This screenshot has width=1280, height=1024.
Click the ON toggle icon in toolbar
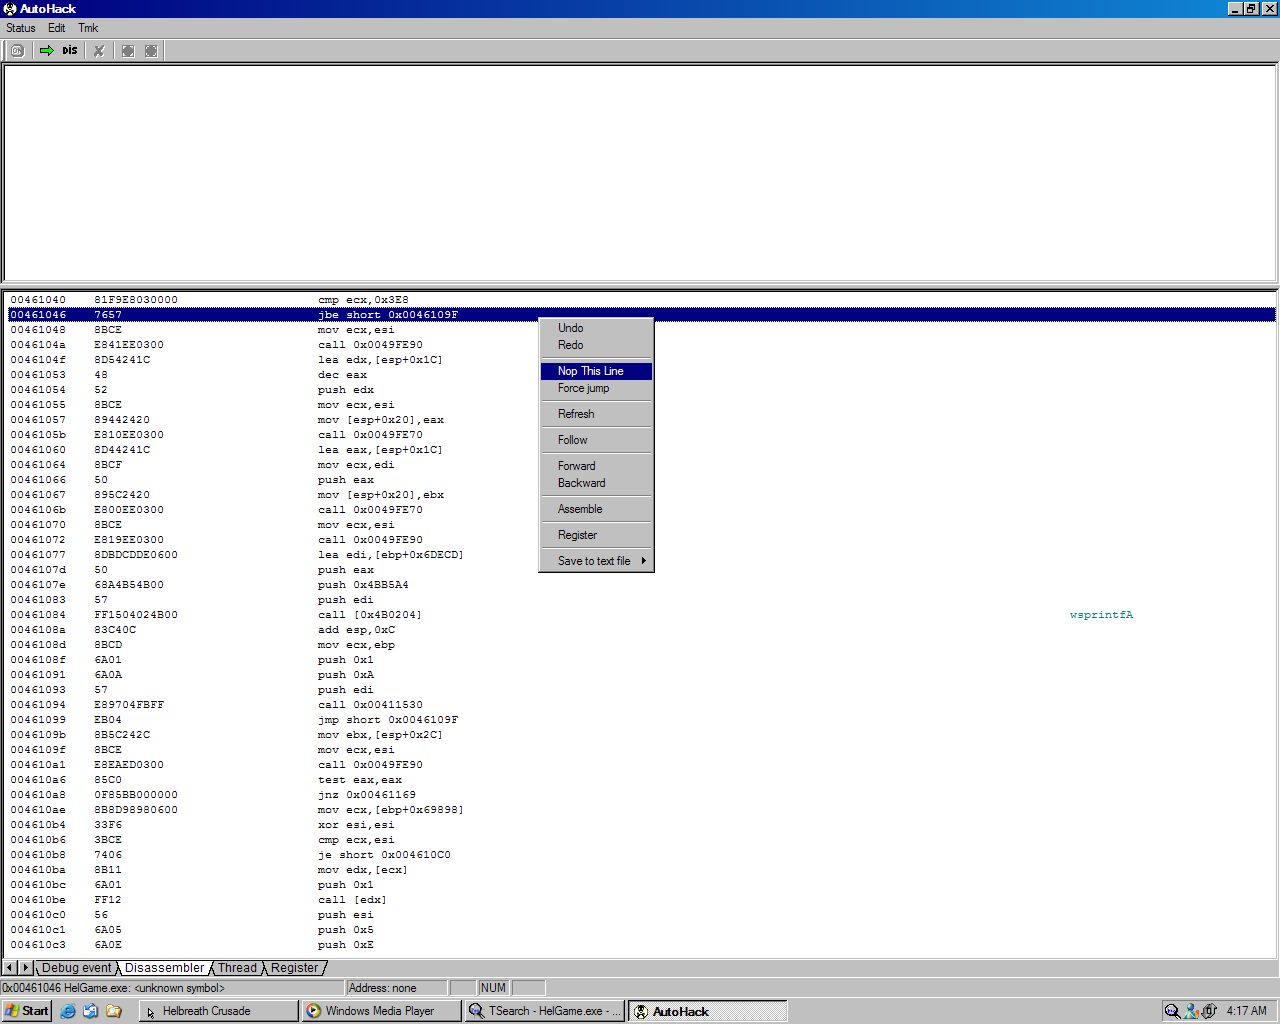(17, 51)
